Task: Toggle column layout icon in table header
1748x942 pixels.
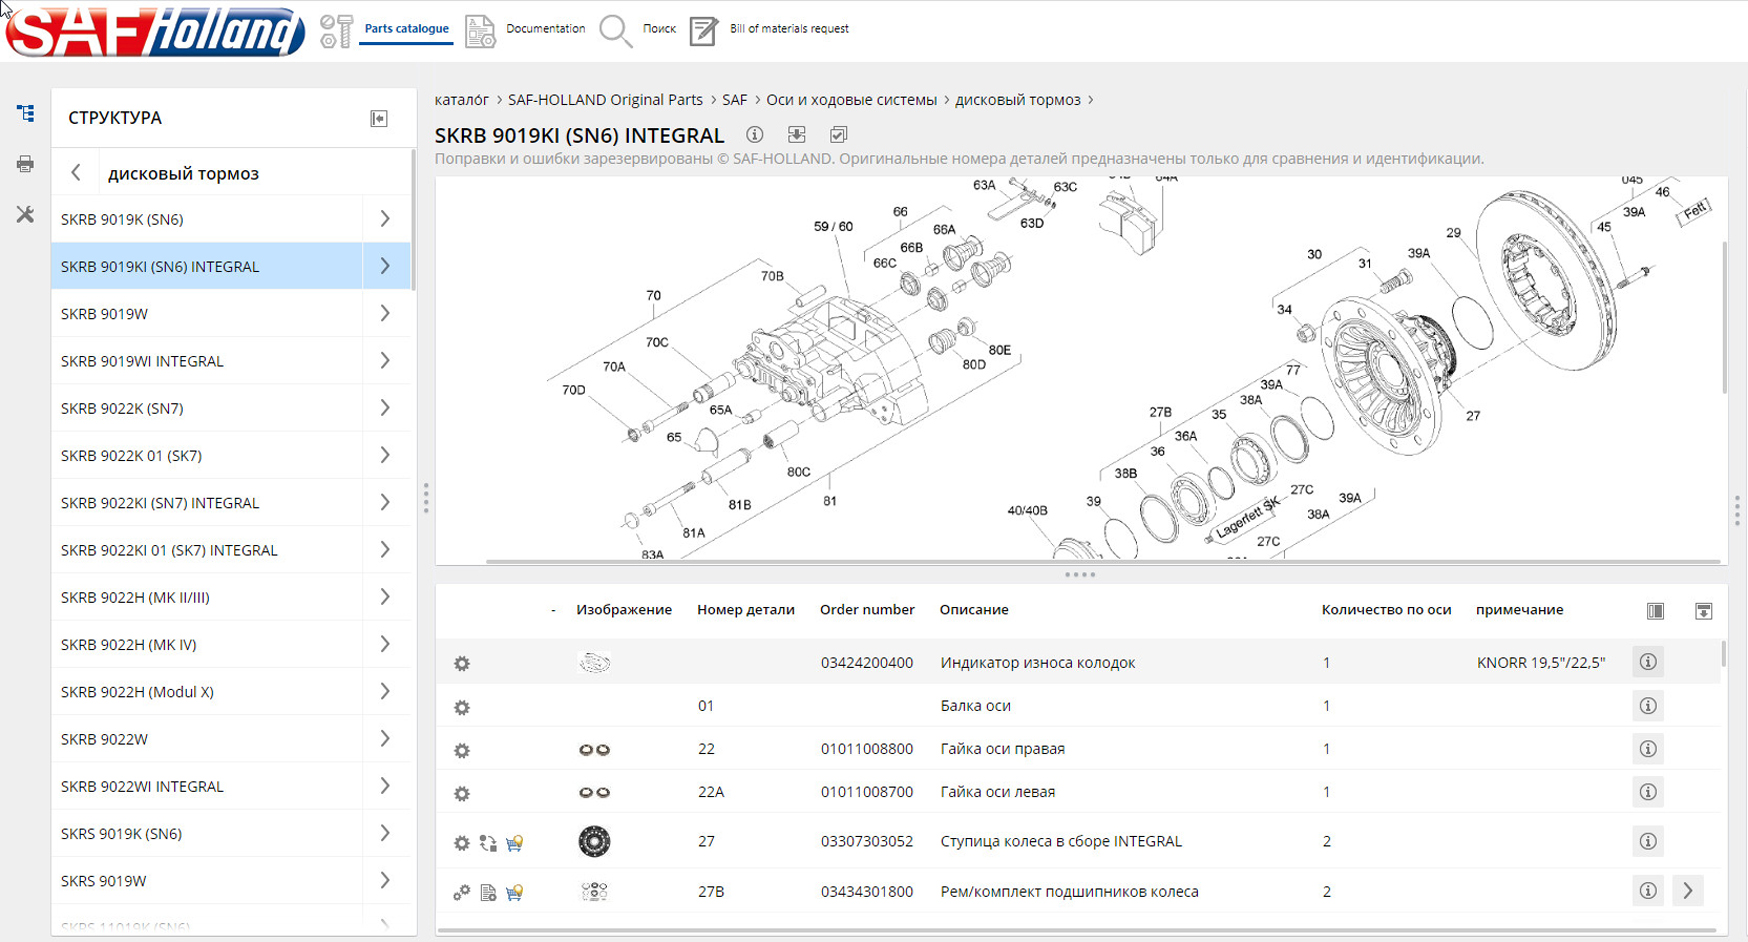Action: pos(1656,611)
